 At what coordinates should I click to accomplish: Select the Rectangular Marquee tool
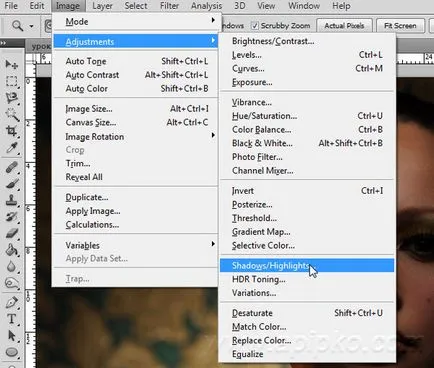pyautogui.click(x=12, y=81)
